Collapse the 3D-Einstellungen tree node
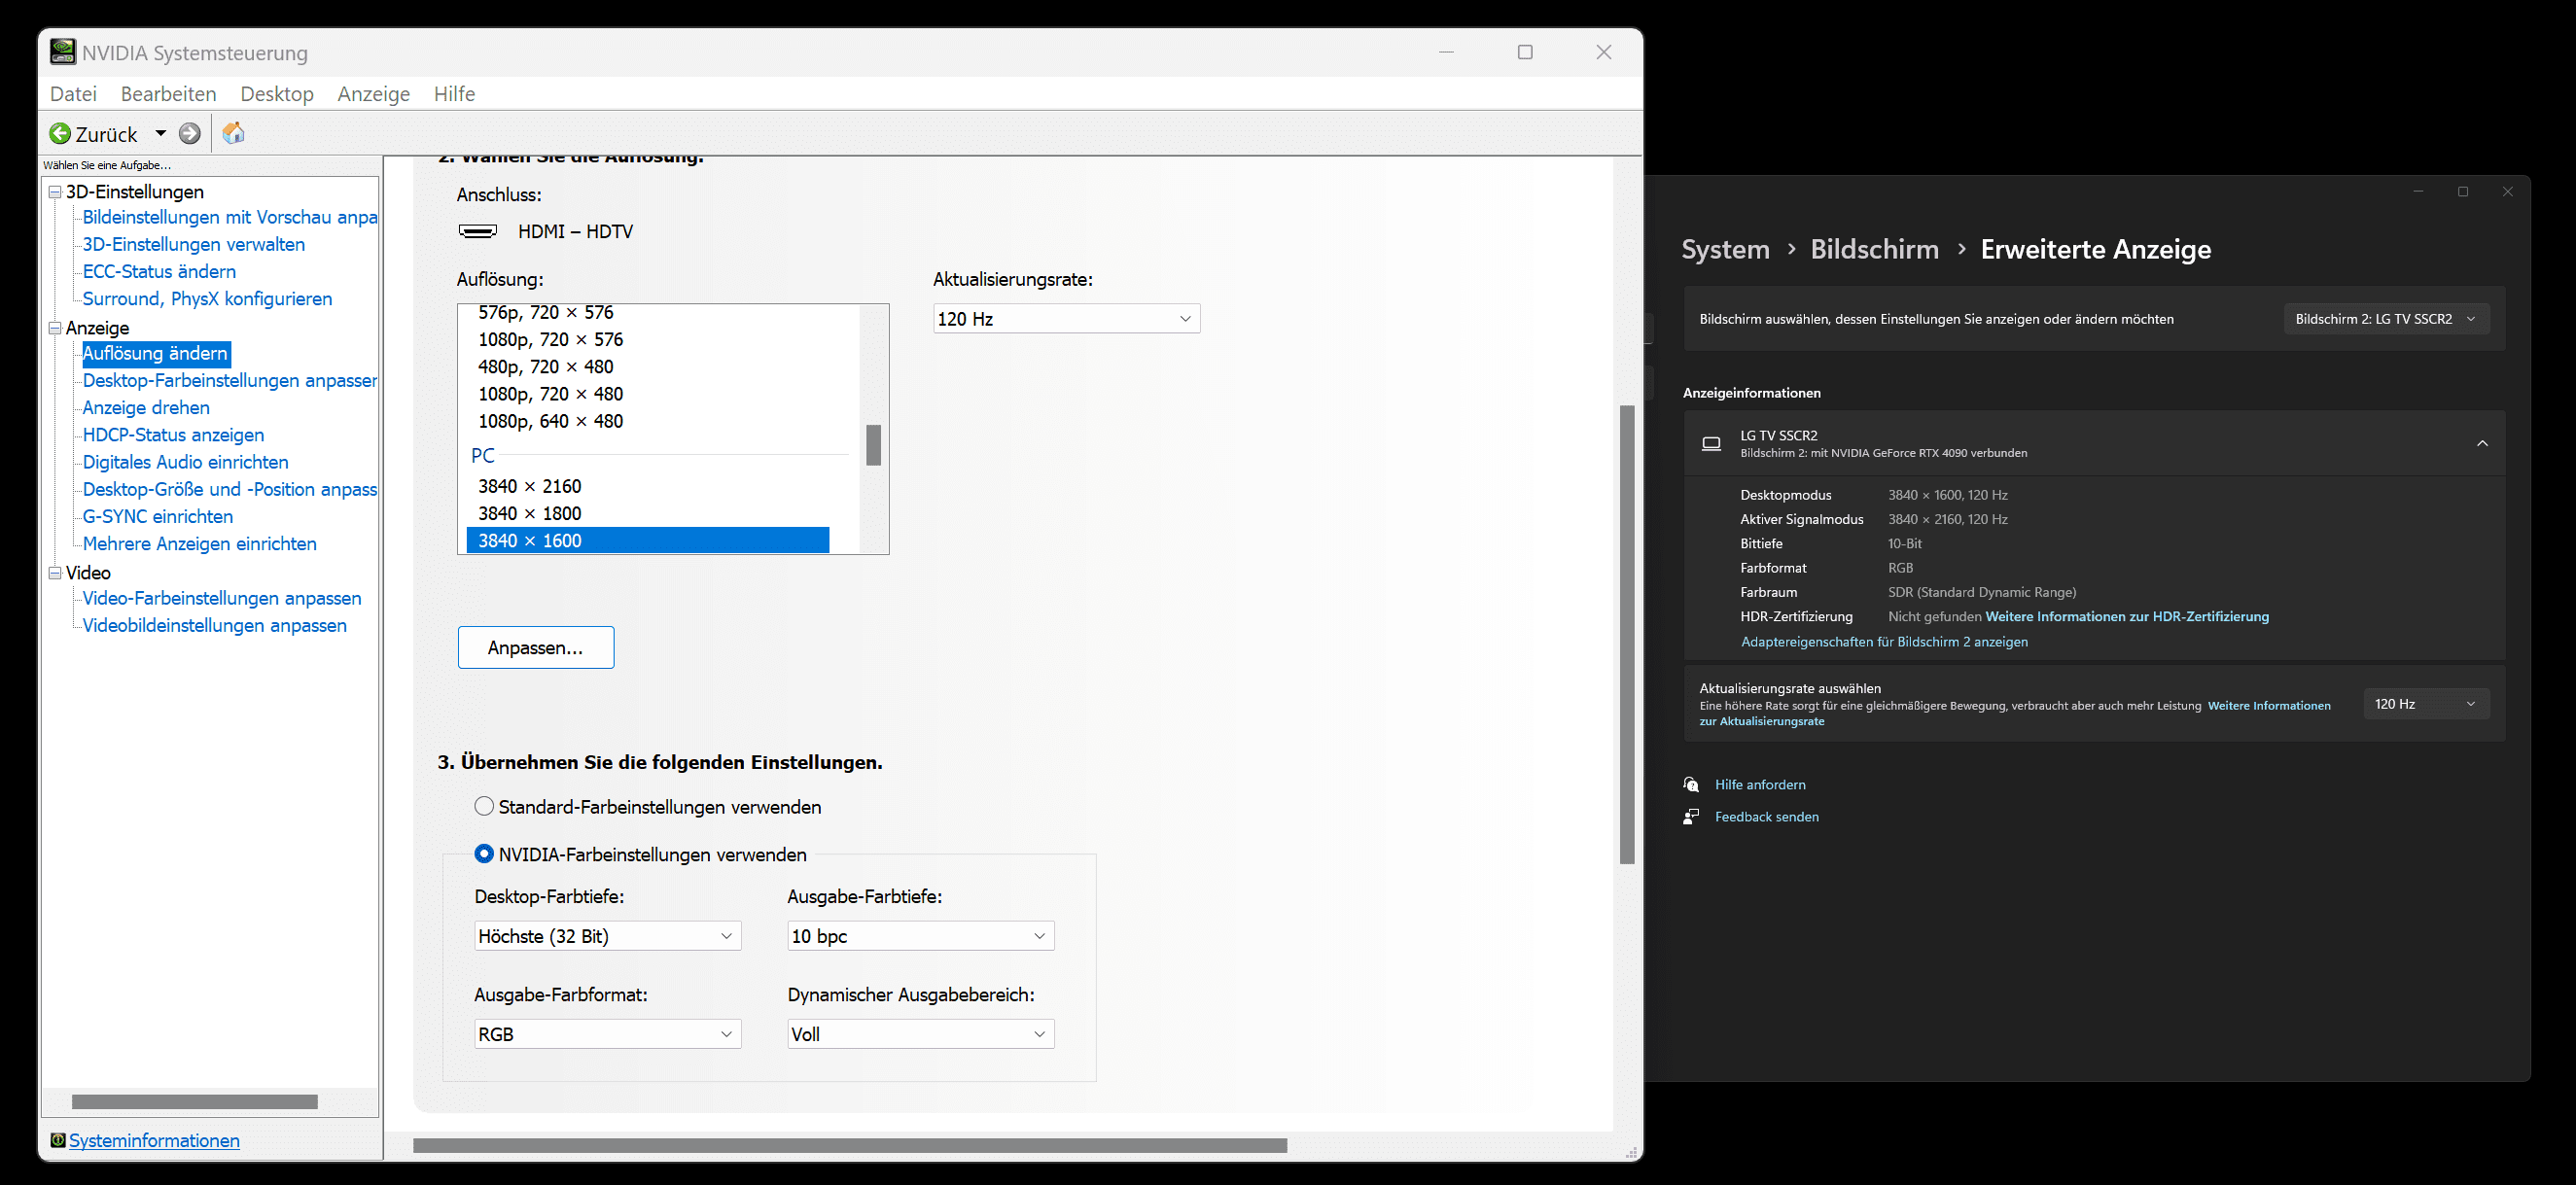 (x=55, y=192)
